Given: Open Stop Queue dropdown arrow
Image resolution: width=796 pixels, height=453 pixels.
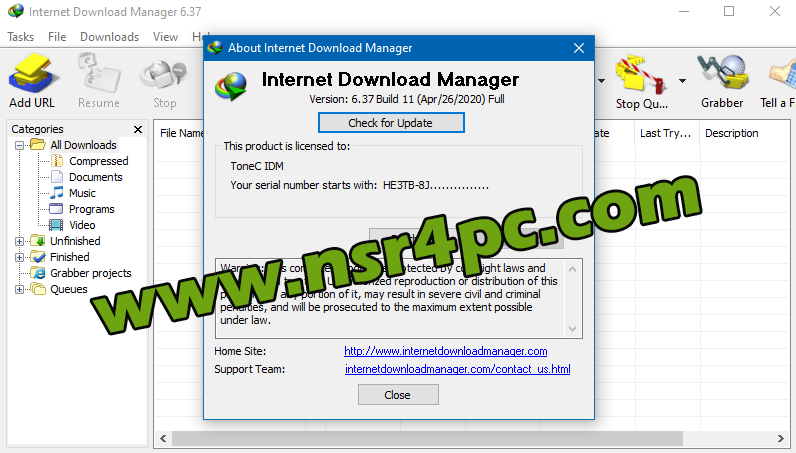Looking at the screenshot, I should [x=682, y=81].
